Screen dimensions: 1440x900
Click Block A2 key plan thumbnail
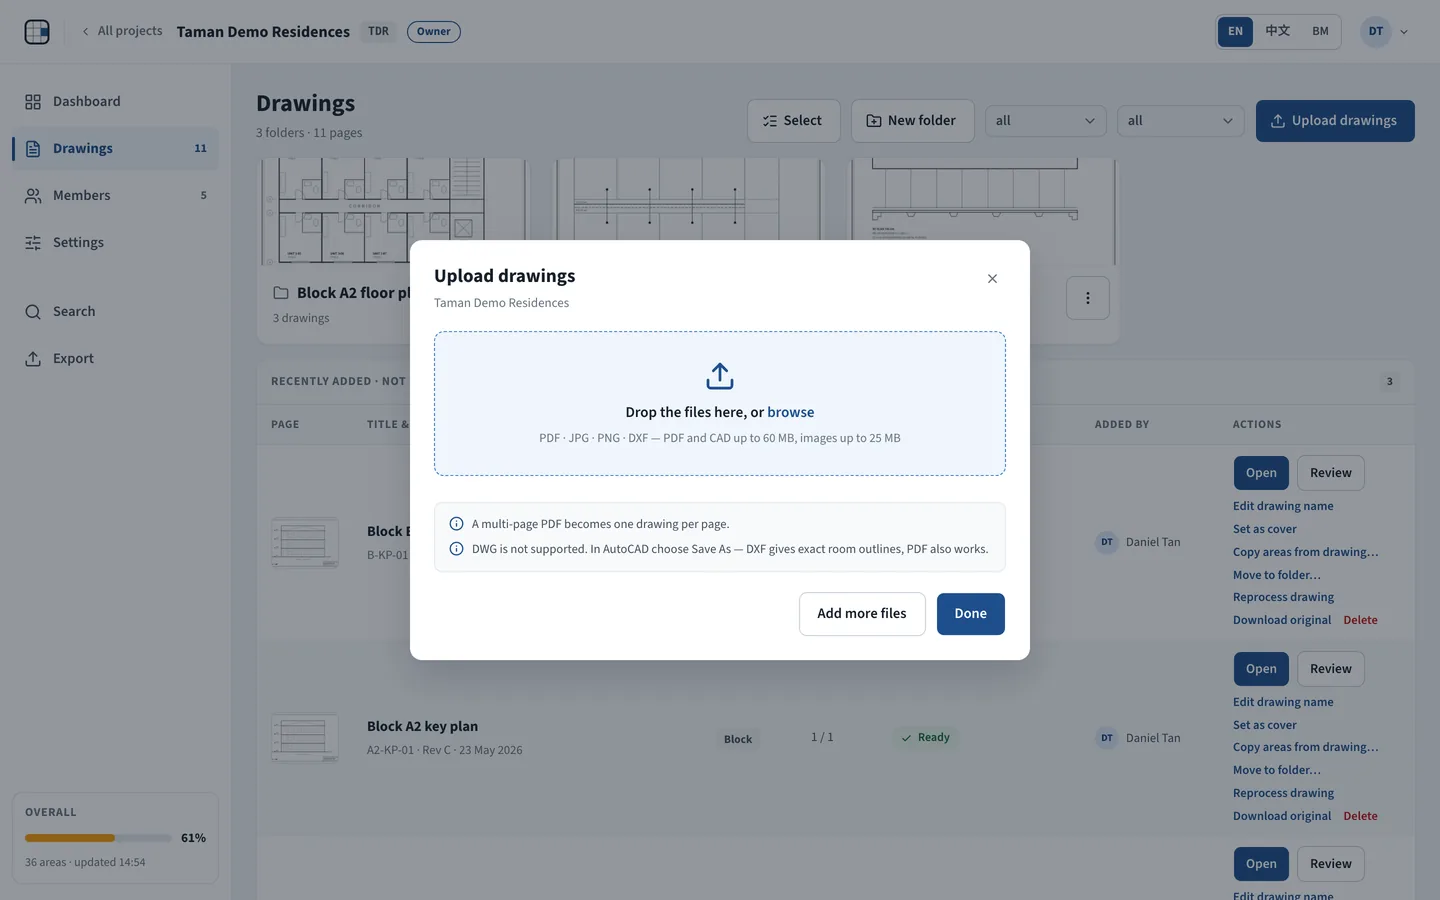(305, 738)
